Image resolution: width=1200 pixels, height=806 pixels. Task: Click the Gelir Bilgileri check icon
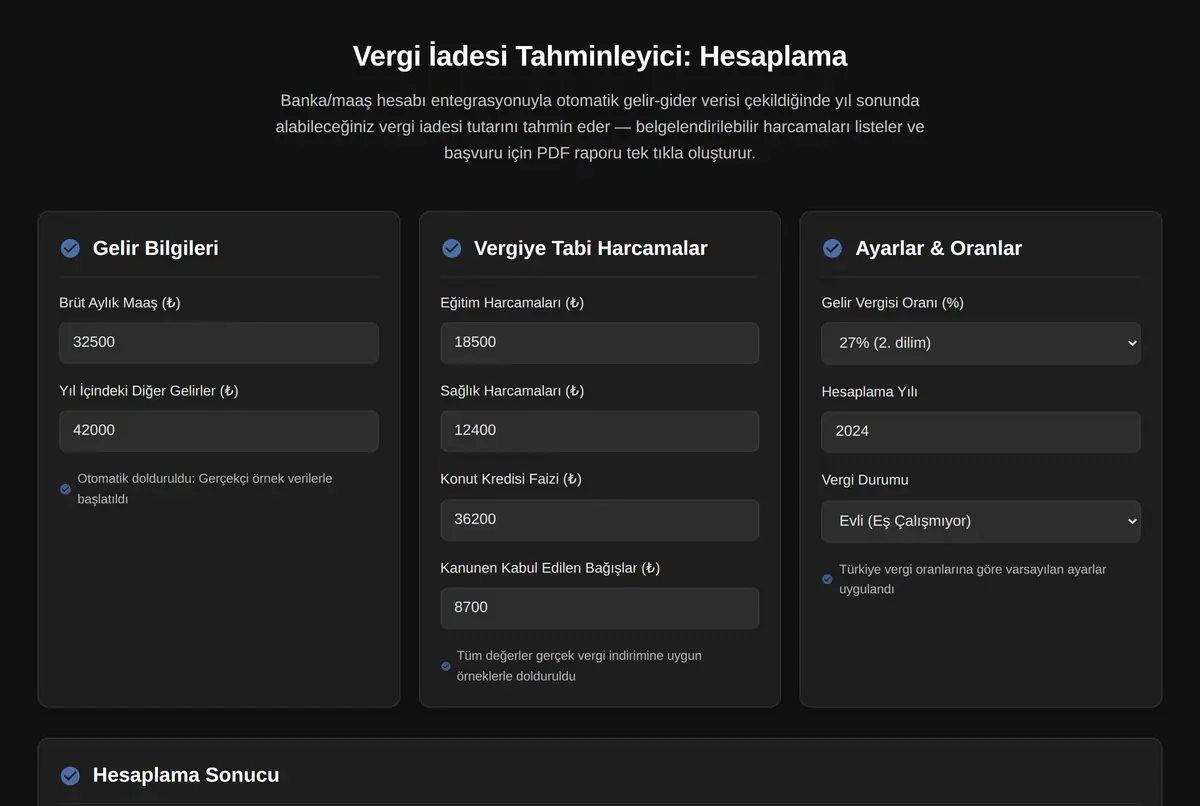click(x=70, y=248)
